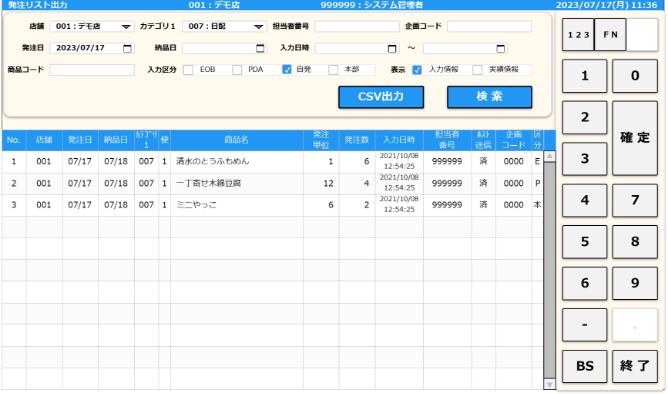Tap keypad digit 3
Viewport: 668px width, 394px height.
[584, 159]
